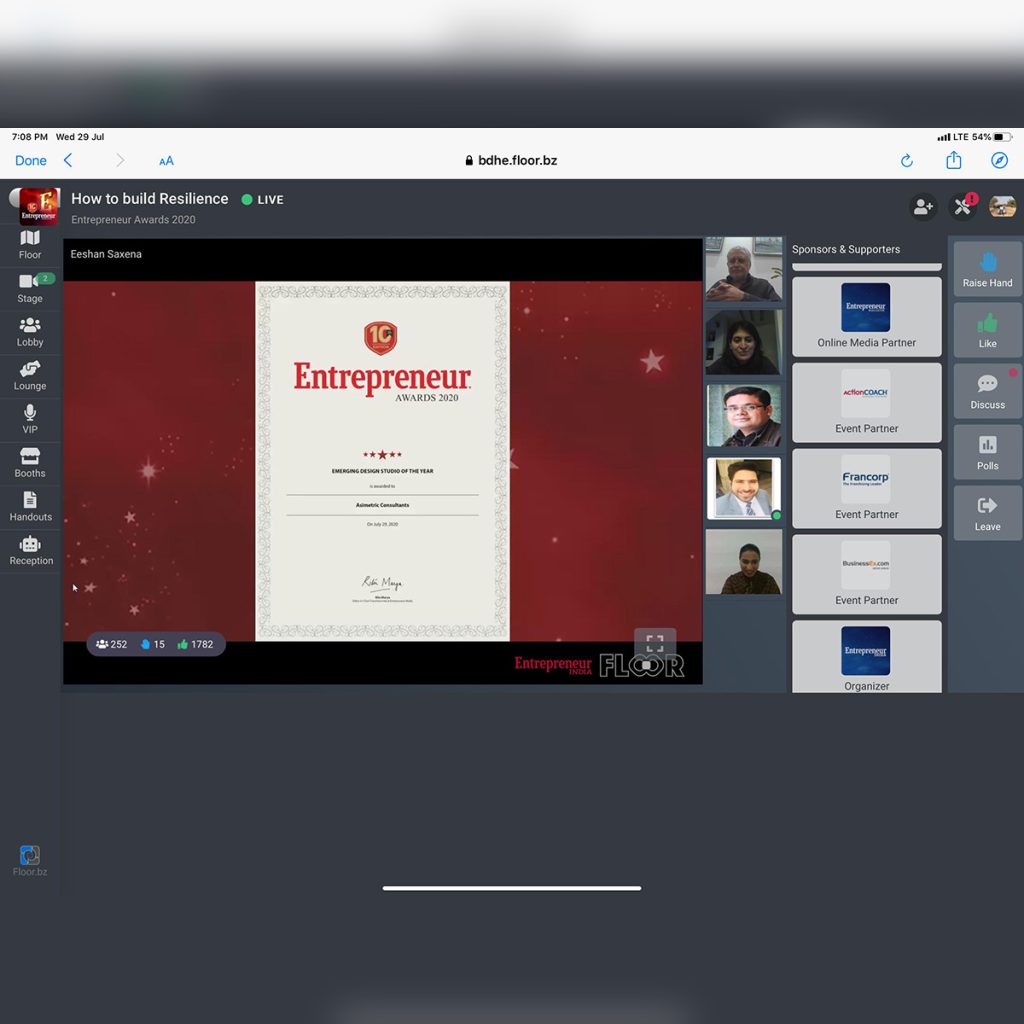This screenshot has height=1024, width=1024.
Task: Select the elderly man speaker thumbnail
Action: point(744,269)
